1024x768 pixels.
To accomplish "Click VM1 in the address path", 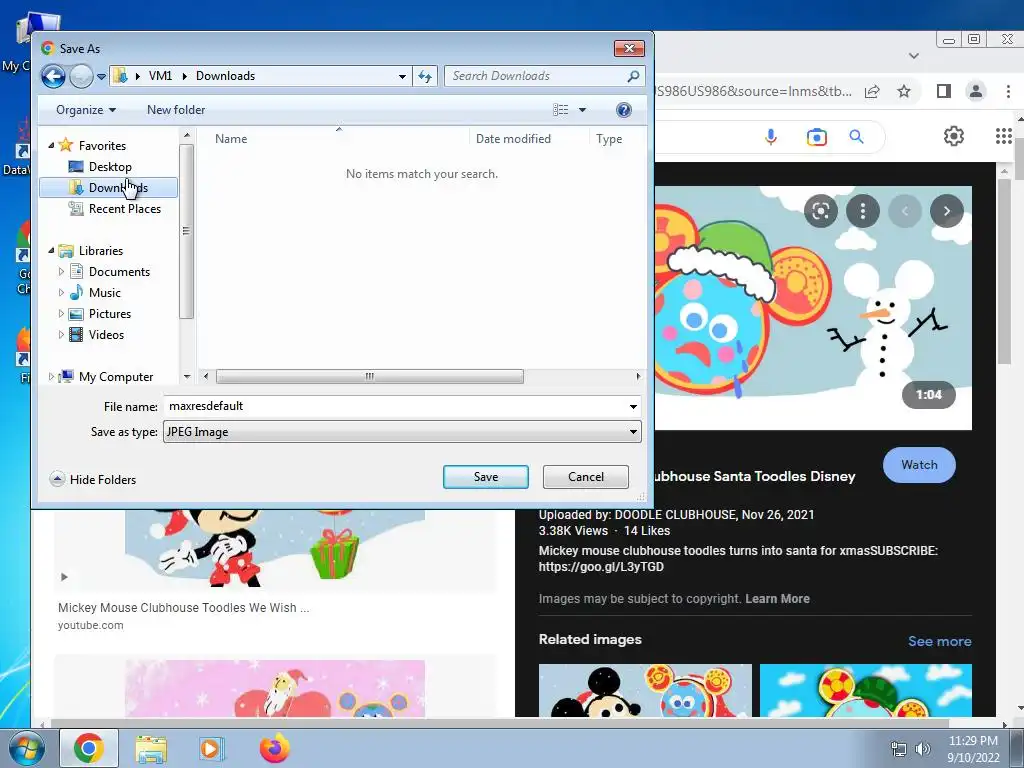I will (160, 76).
